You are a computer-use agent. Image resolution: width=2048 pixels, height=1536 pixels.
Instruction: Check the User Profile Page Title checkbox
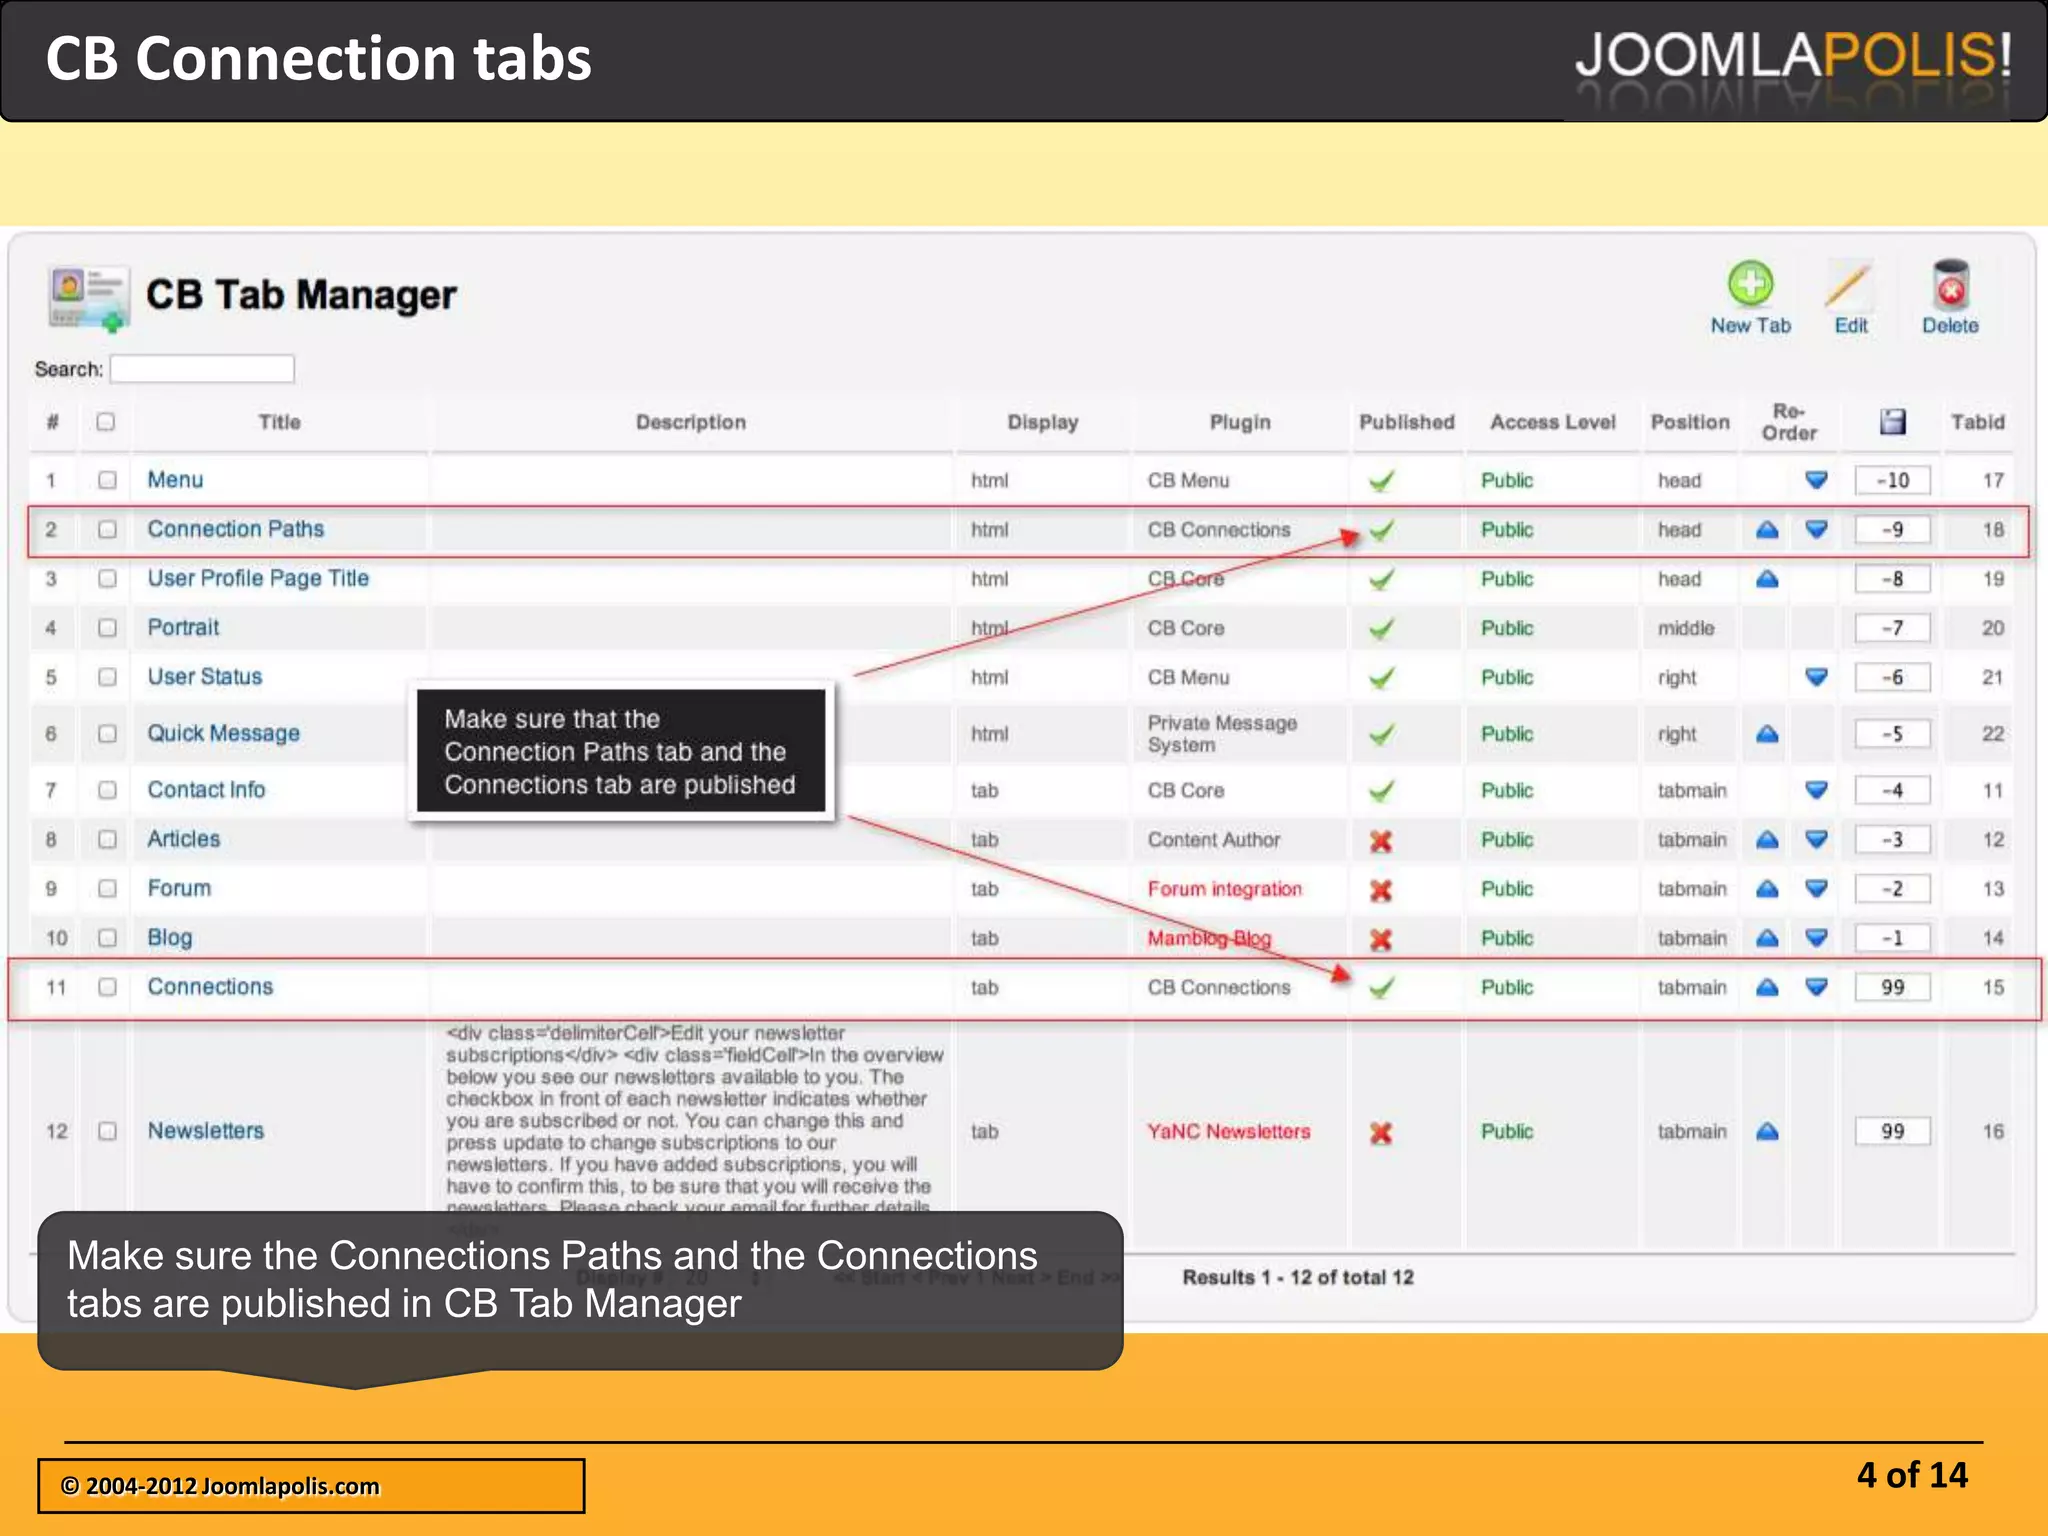pyautogui.click(x=107, y=578)
